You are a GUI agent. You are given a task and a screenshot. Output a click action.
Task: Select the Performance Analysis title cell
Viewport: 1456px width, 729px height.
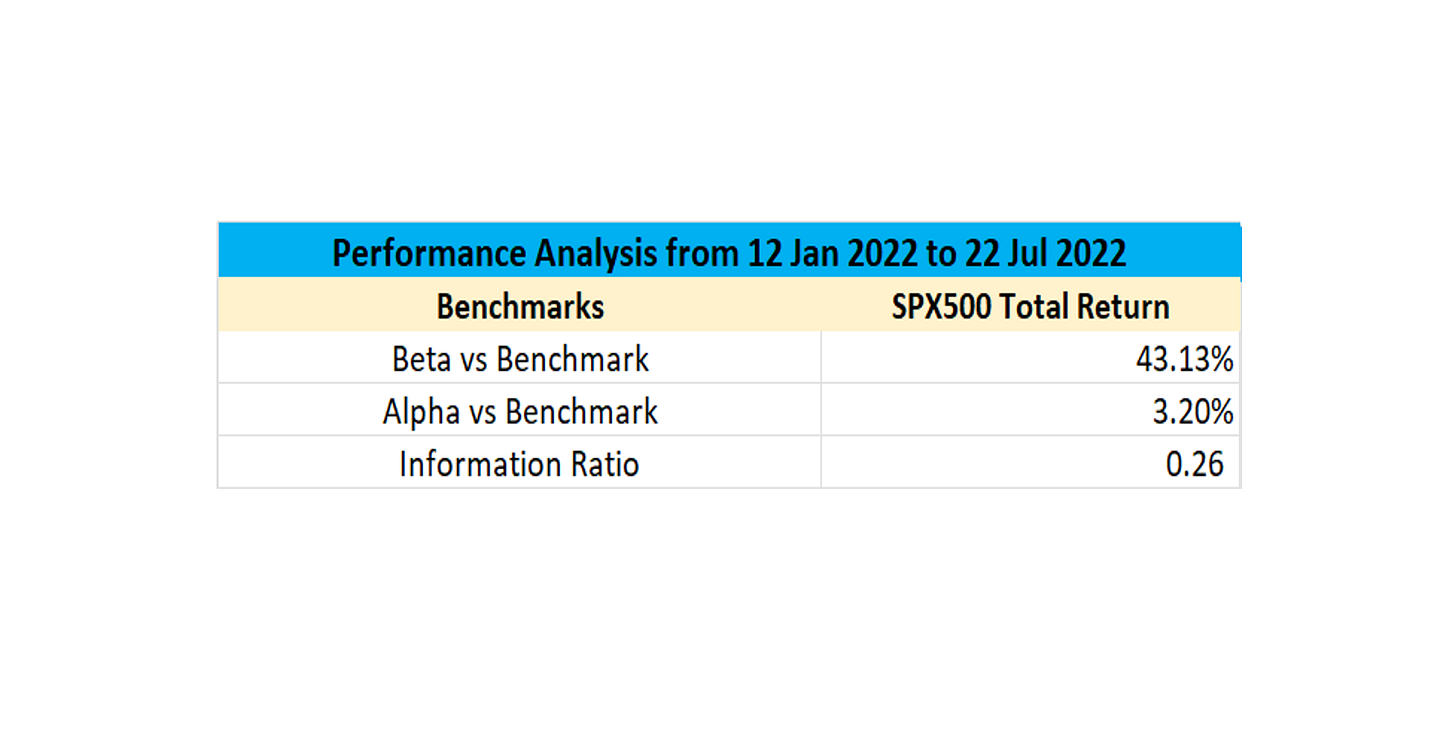click(729, 251)
